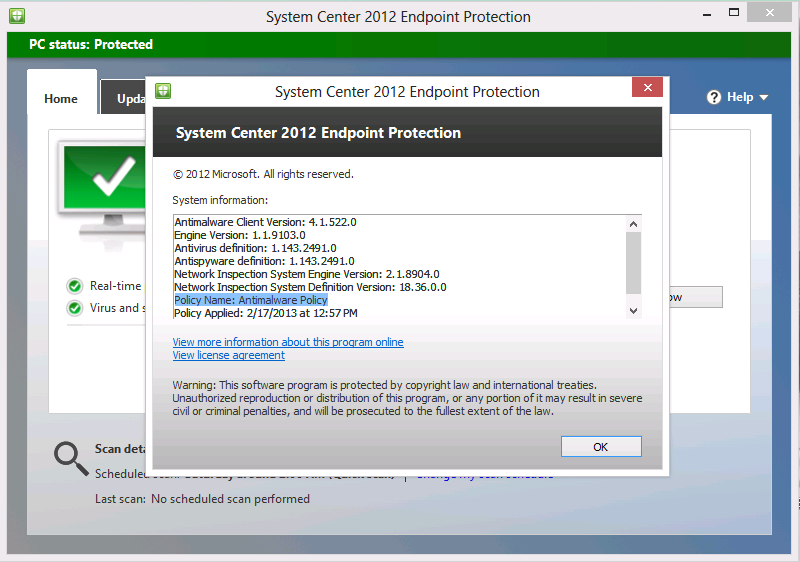The width and height of the screenshot is (800, 562).
Task: Click the 'PC status: Protected' banner text
Action: click(91, 44)
